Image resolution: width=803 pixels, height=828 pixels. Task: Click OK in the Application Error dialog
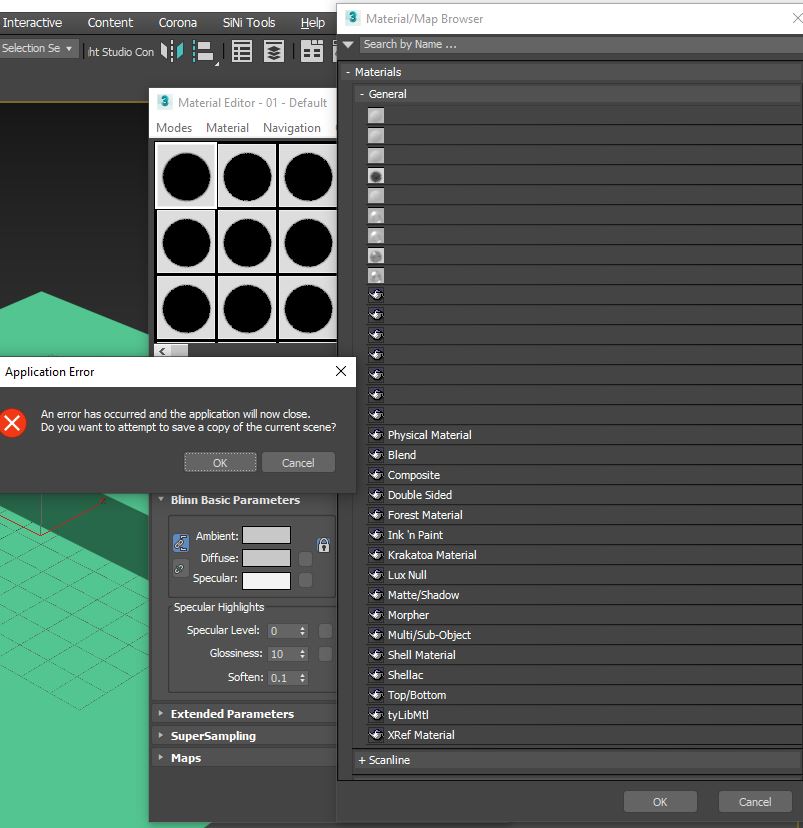coord(220,462)
